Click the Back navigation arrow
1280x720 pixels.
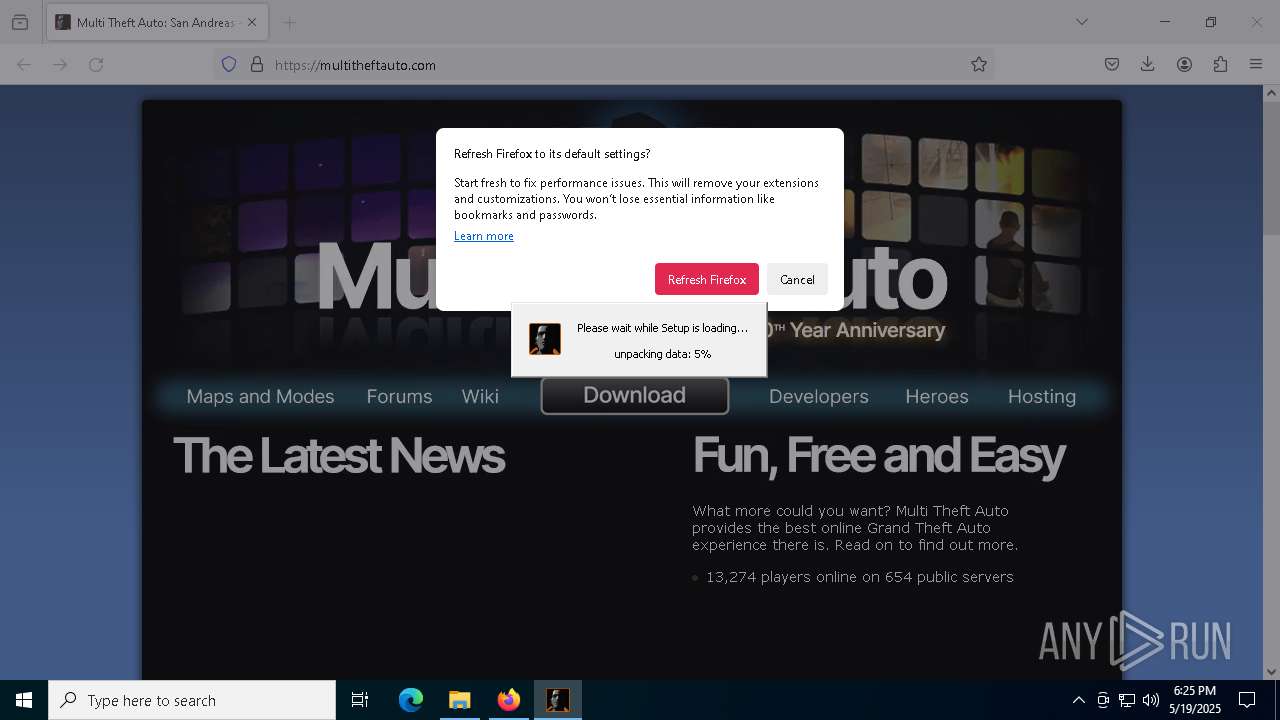tap(24, 64)
